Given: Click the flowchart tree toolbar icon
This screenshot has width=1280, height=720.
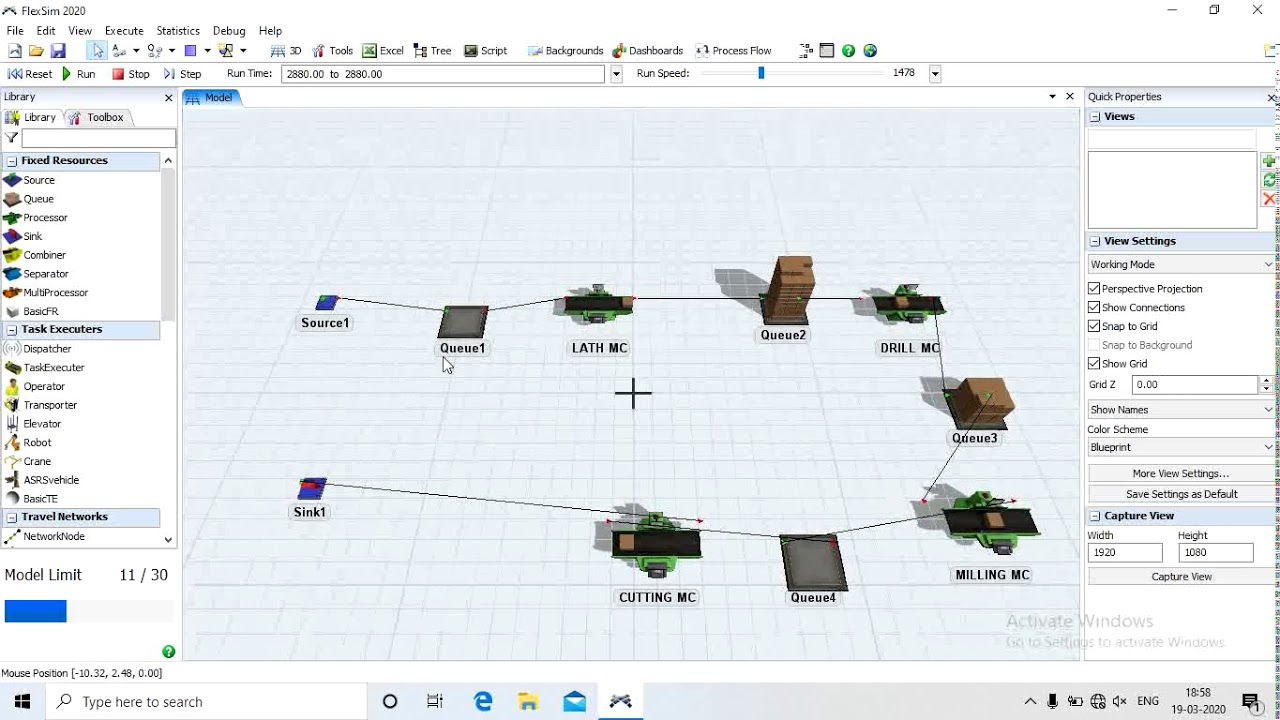Looking at the screenshot, I should pos(806,50).
